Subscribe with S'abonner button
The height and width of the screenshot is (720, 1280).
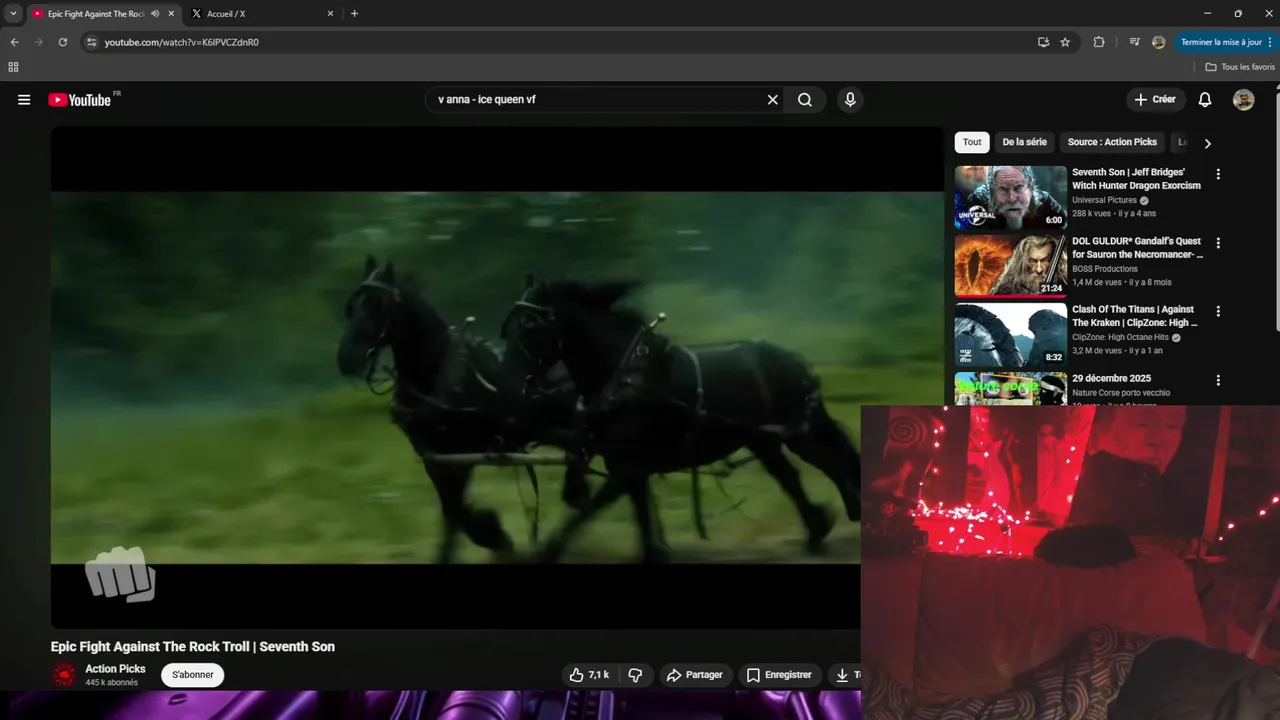coord(193,675)
